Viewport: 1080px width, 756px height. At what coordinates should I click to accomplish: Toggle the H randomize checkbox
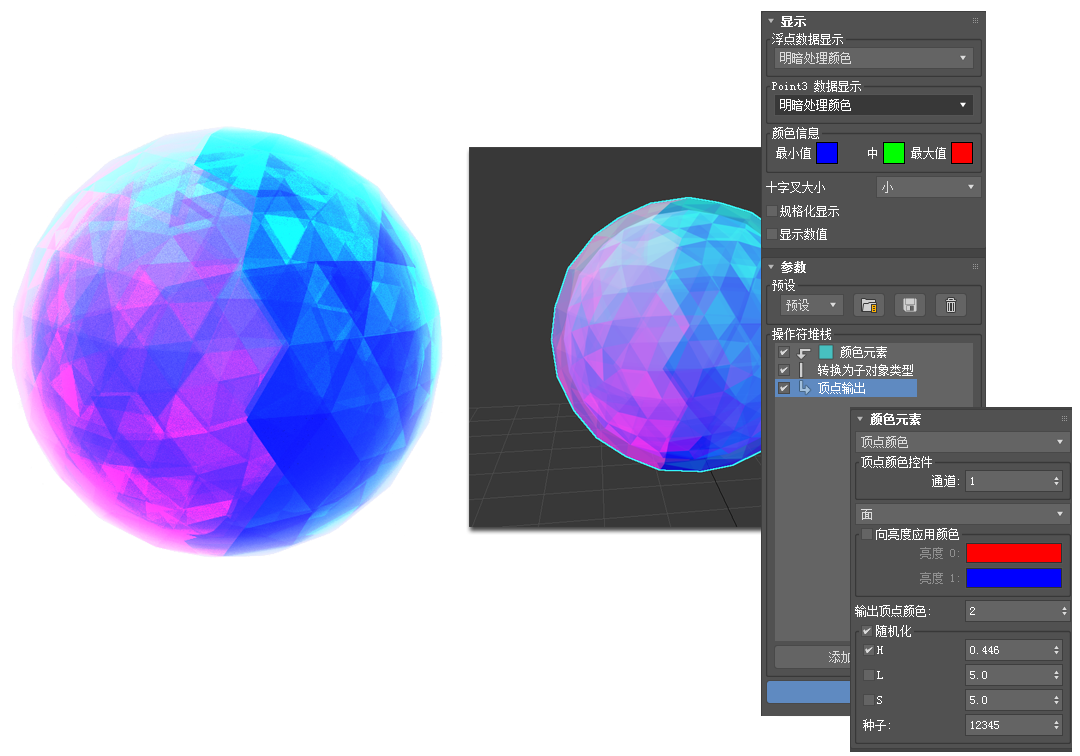pyautogui.click(x=869, y=650)
